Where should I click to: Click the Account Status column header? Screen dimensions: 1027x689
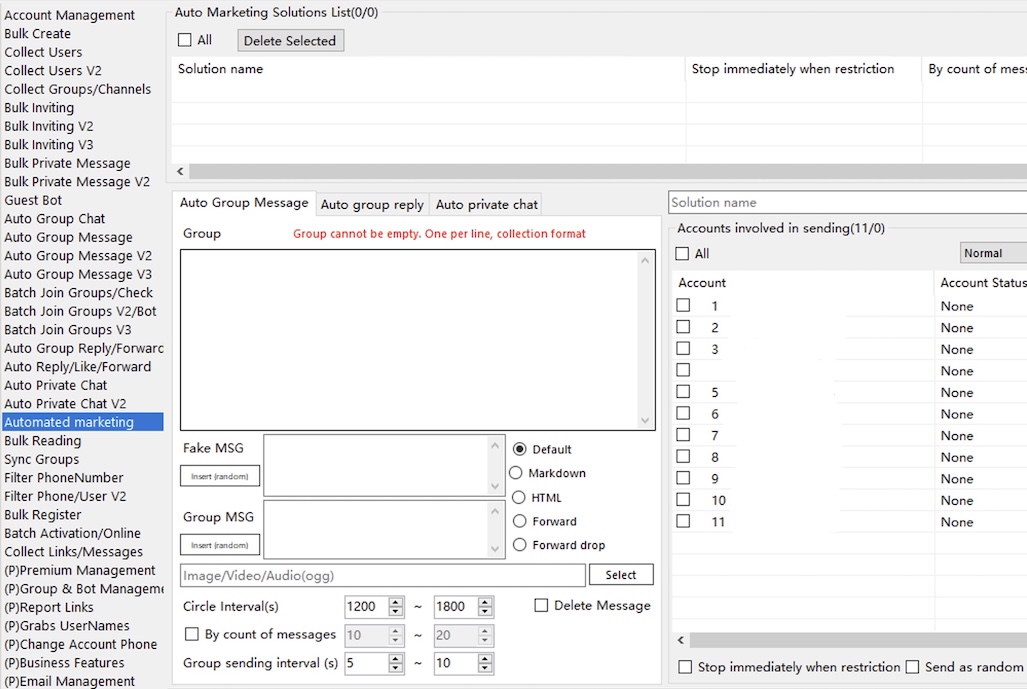click(x=982, y=283)
